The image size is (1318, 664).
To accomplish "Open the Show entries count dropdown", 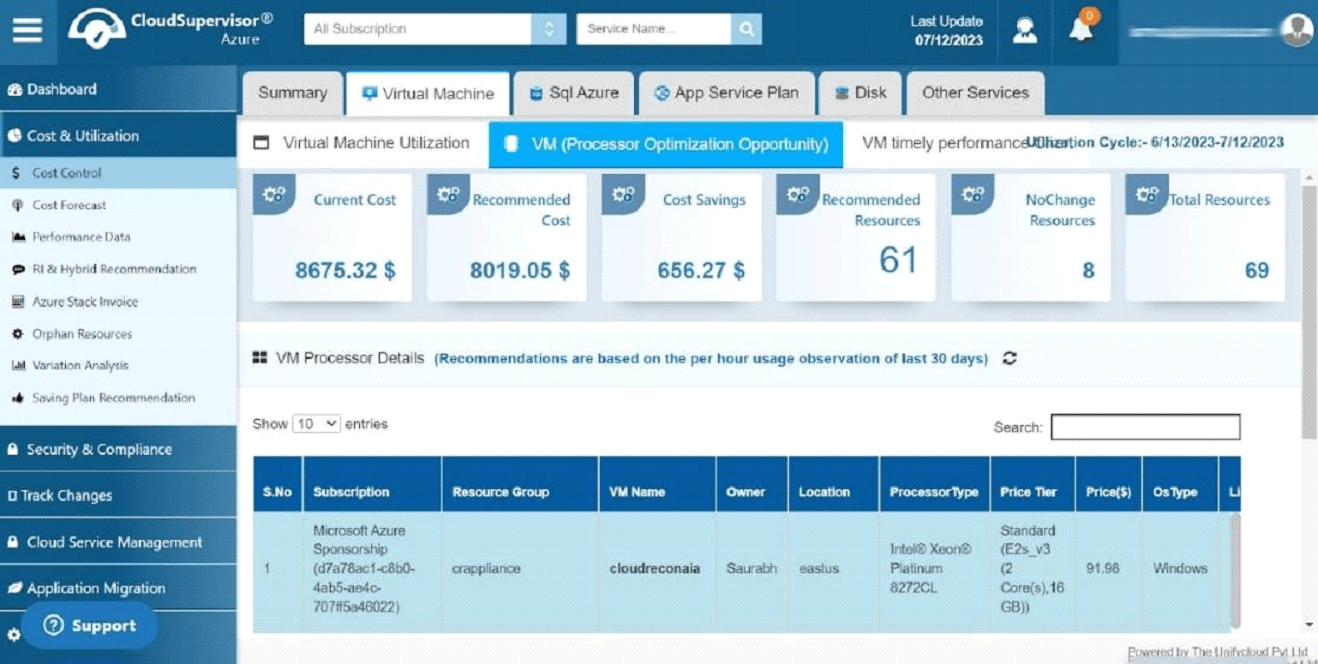I will (x=316, y=424).
